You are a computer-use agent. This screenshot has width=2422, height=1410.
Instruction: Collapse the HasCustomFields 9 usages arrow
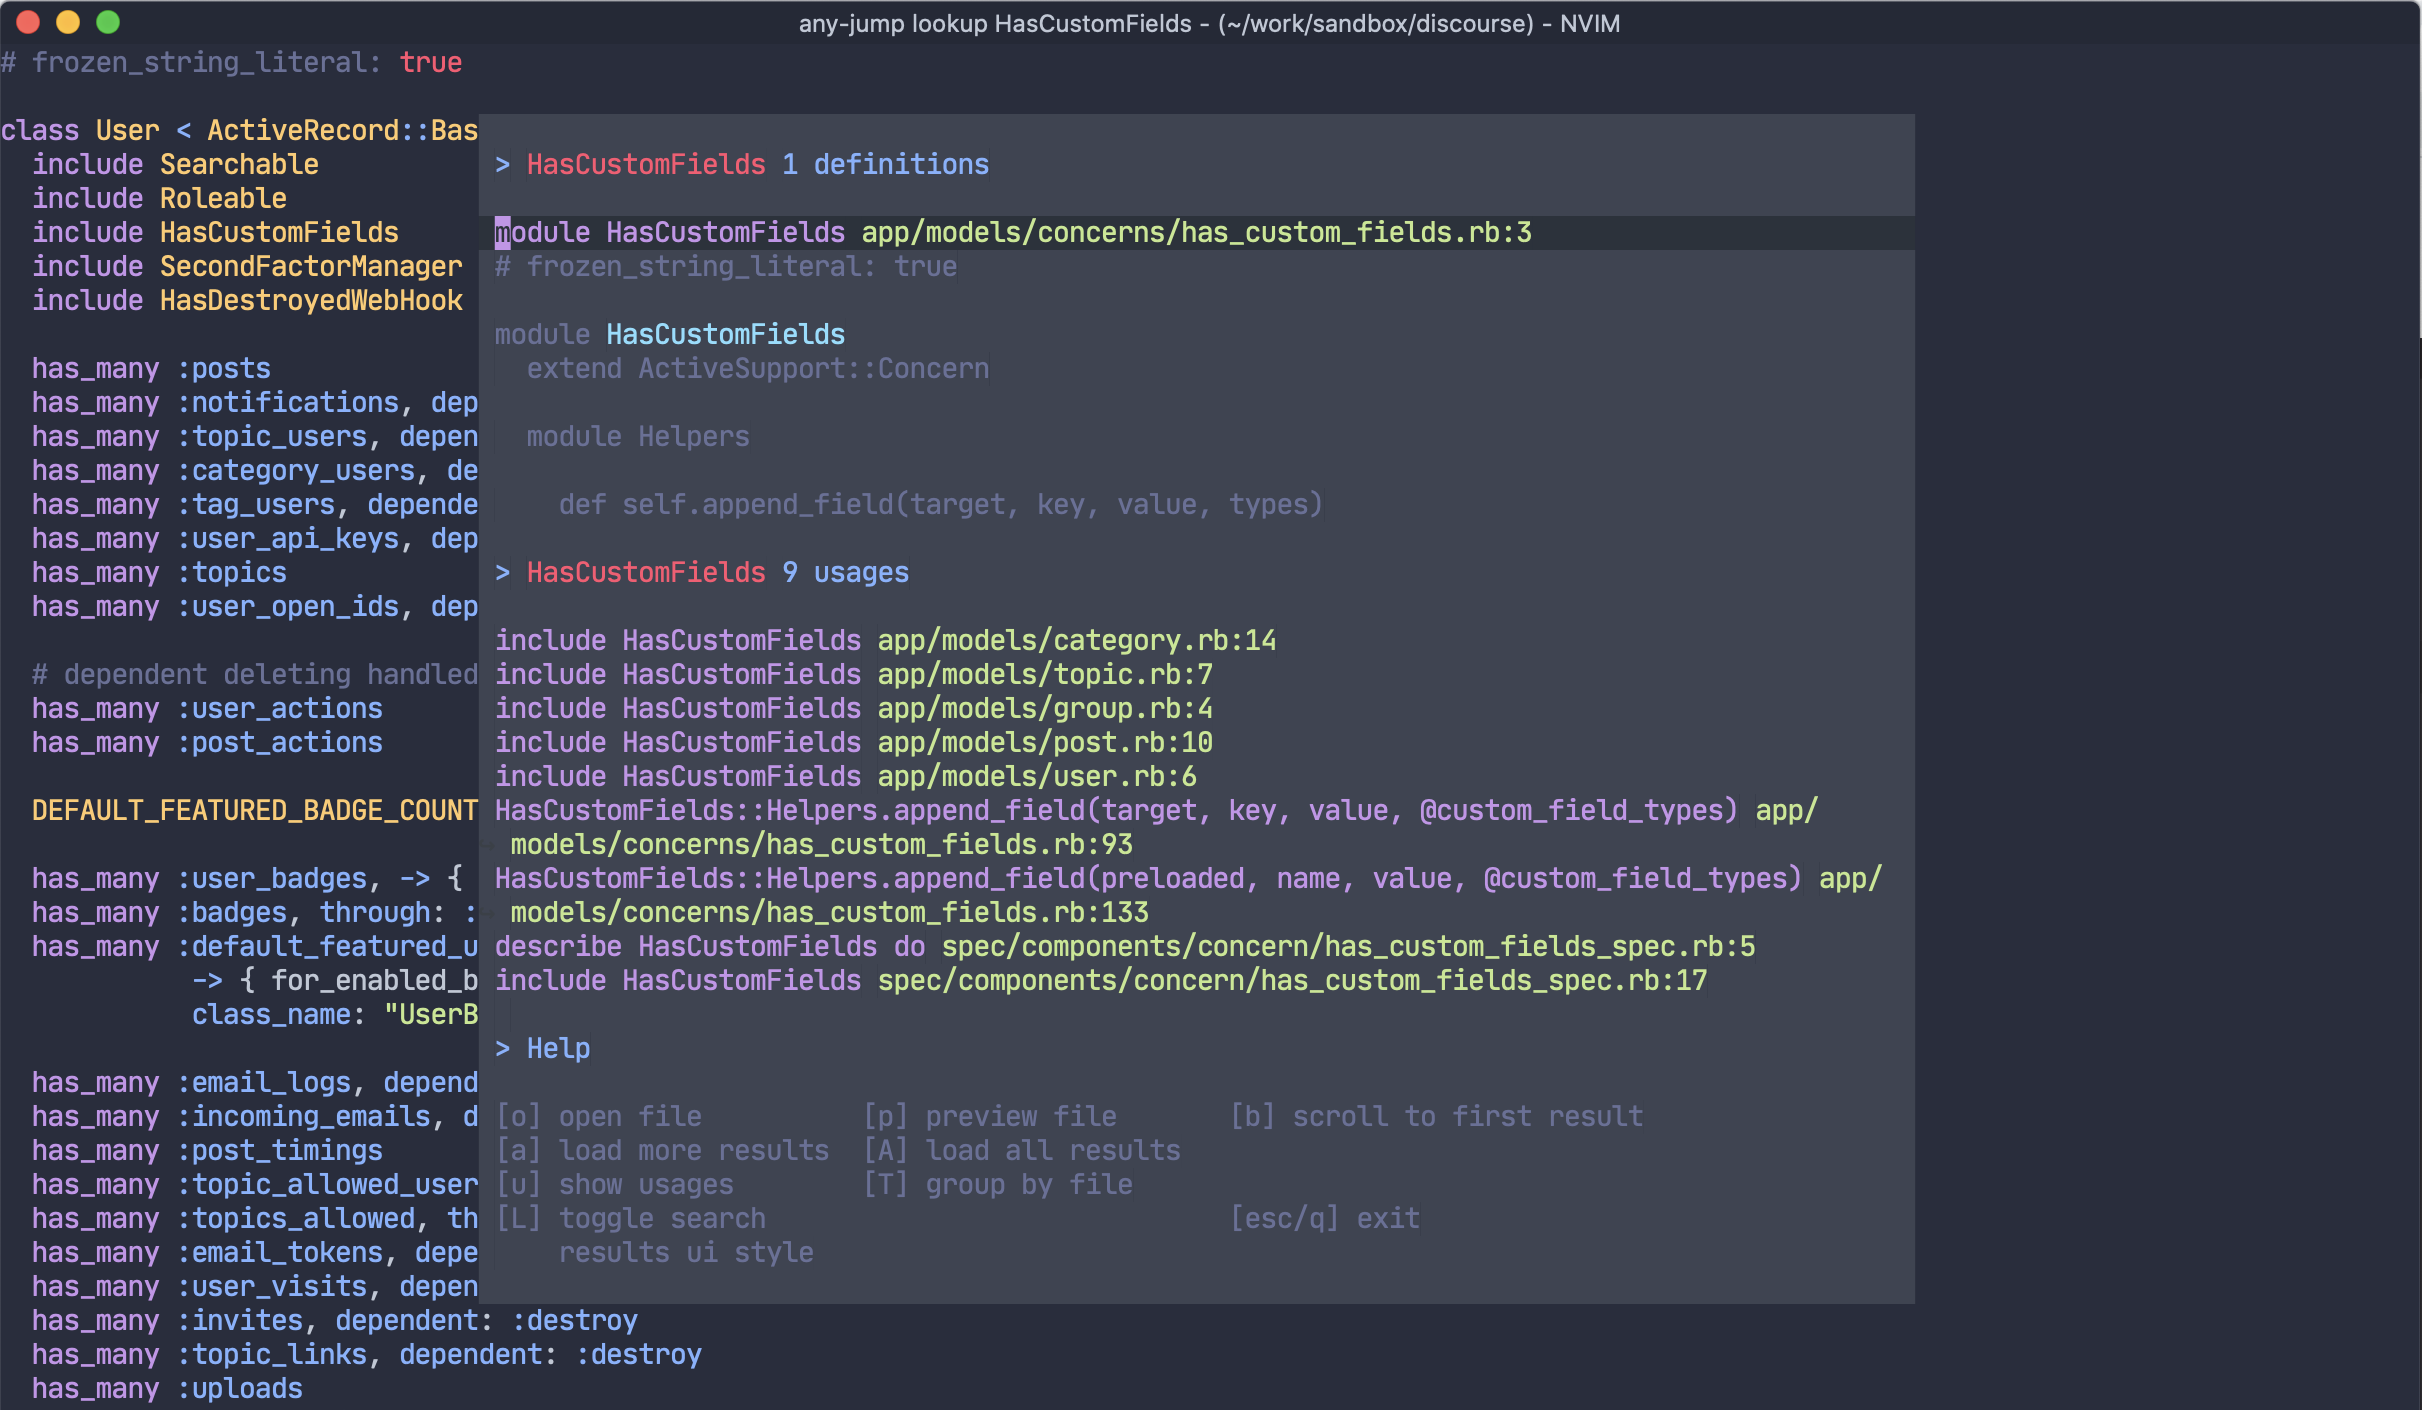coord(503,573)
